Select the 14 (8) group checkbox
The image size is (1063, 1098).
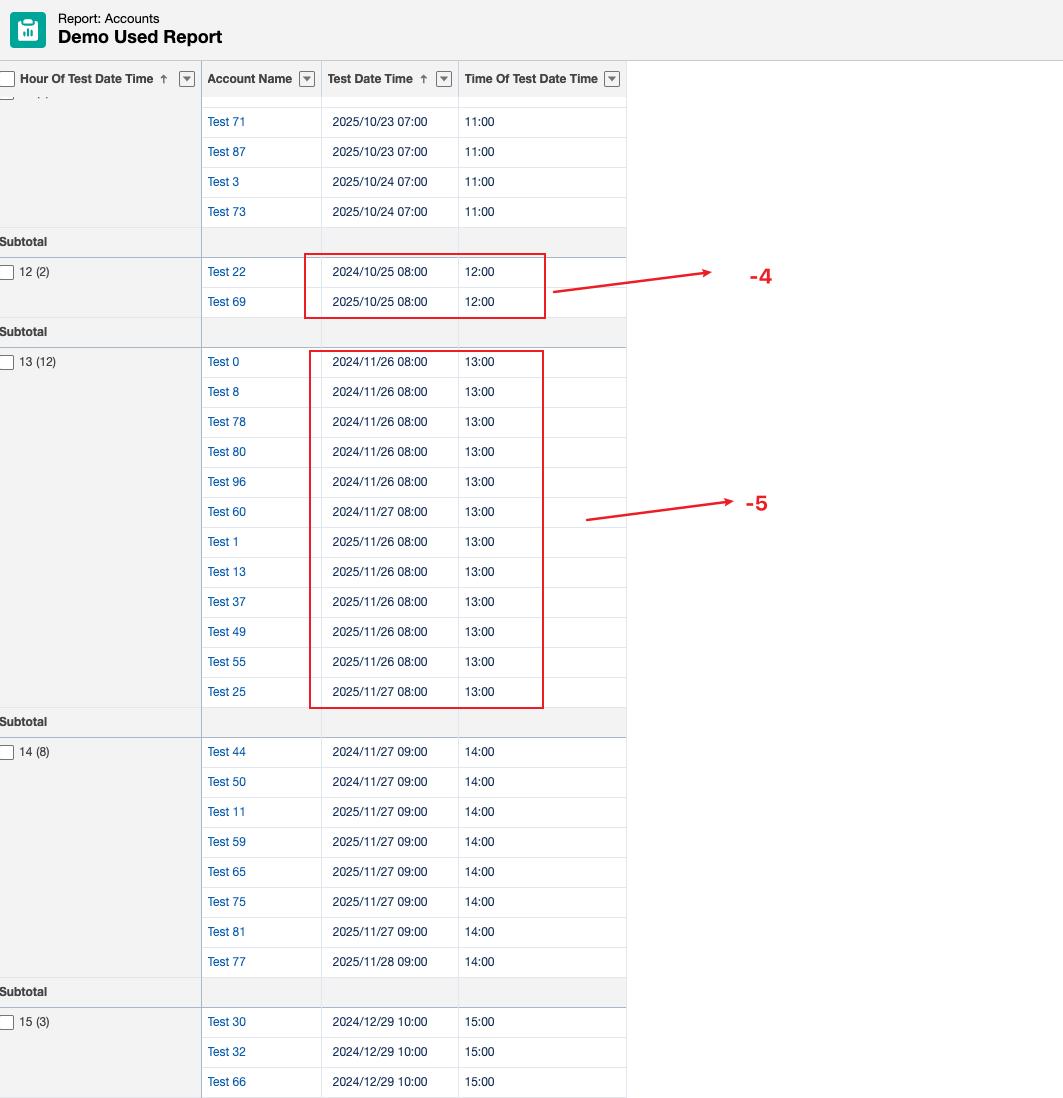(x=7, y=752)
